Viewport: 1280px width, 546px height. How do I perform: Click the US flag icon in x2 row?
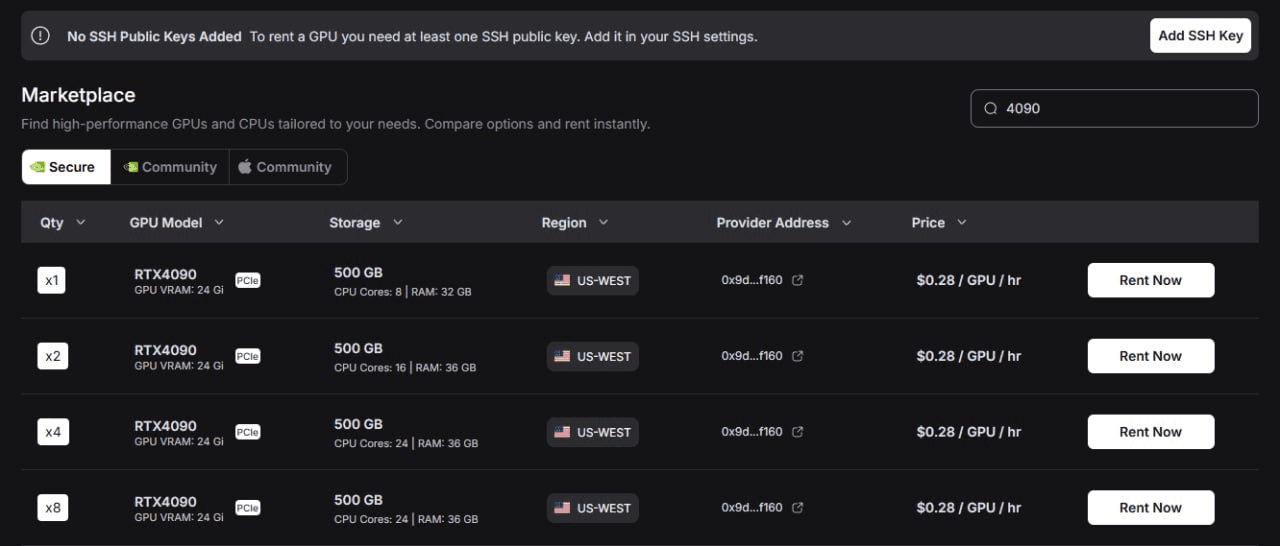click(x=562, y=356)
